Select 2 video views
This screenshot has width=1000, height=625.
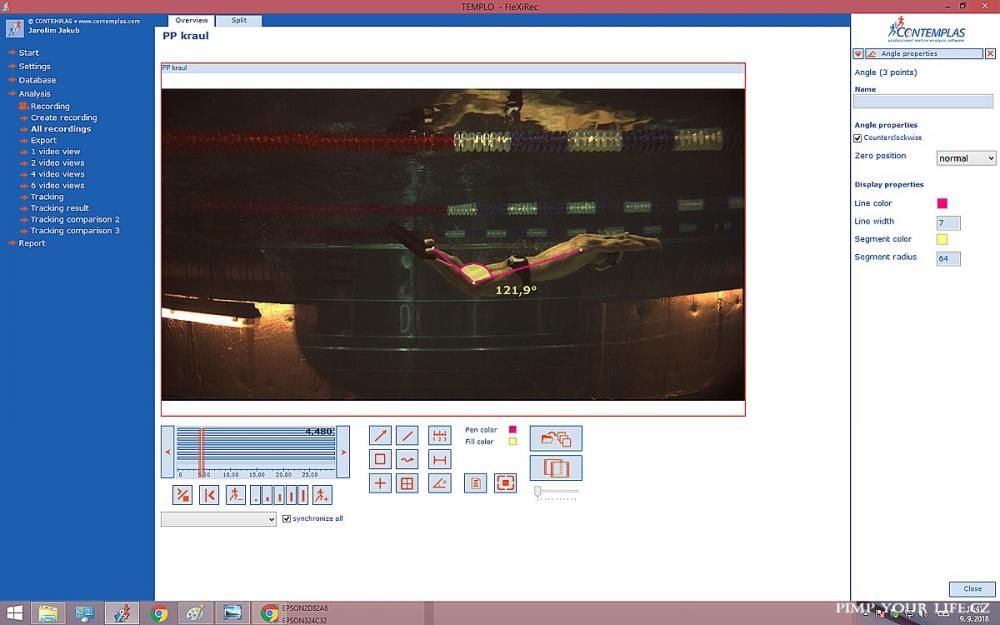tap(57, 163)
